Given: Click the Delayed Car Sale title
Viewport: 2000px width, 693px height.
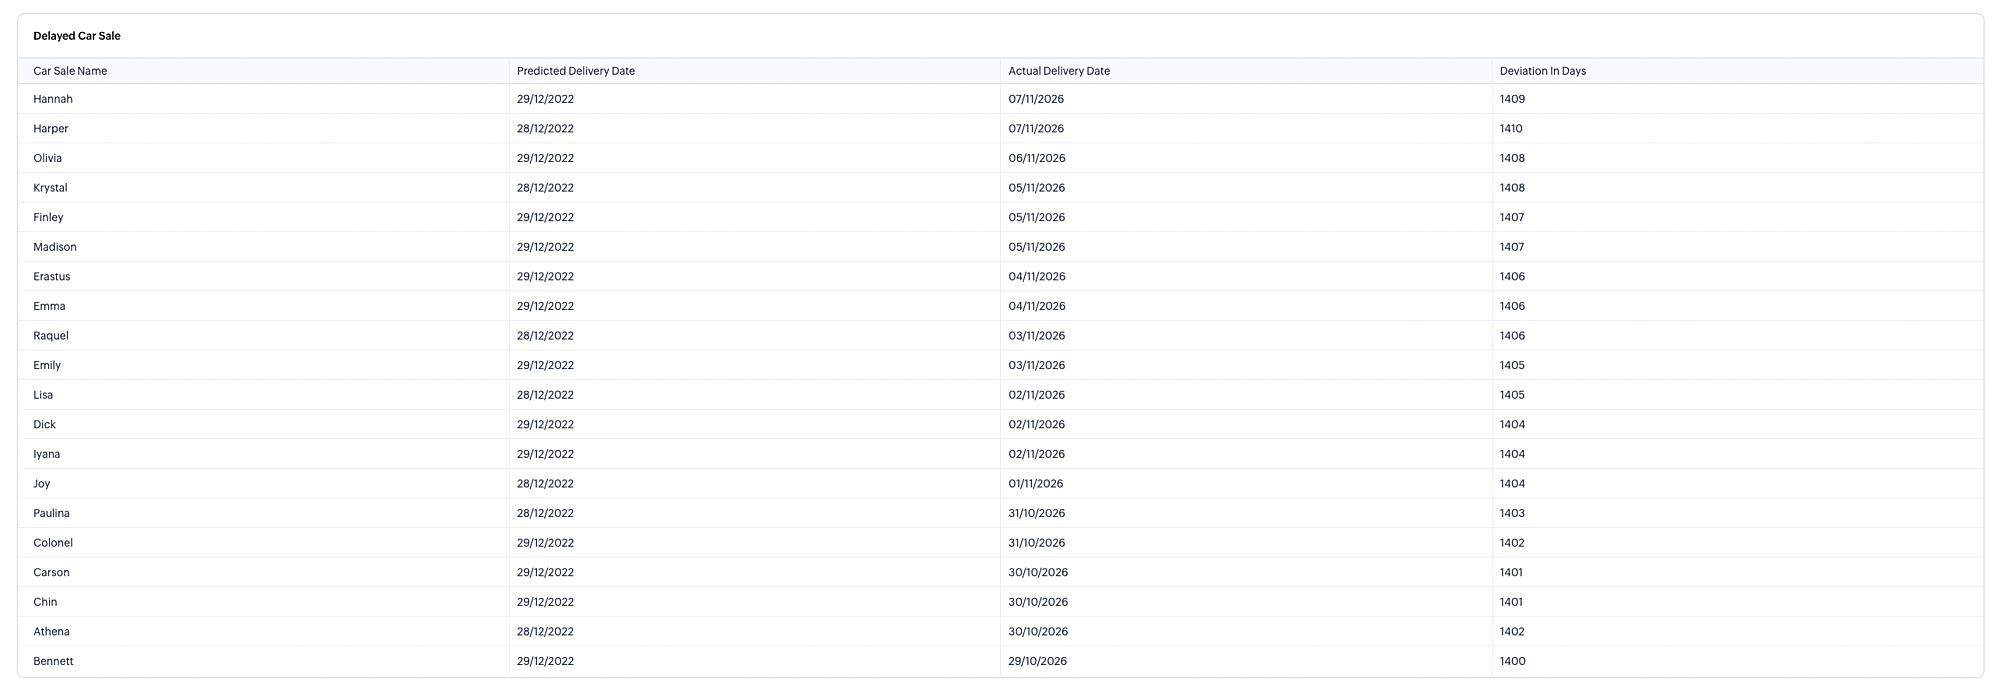Looking at the screenshot, I should click(77, 36).
